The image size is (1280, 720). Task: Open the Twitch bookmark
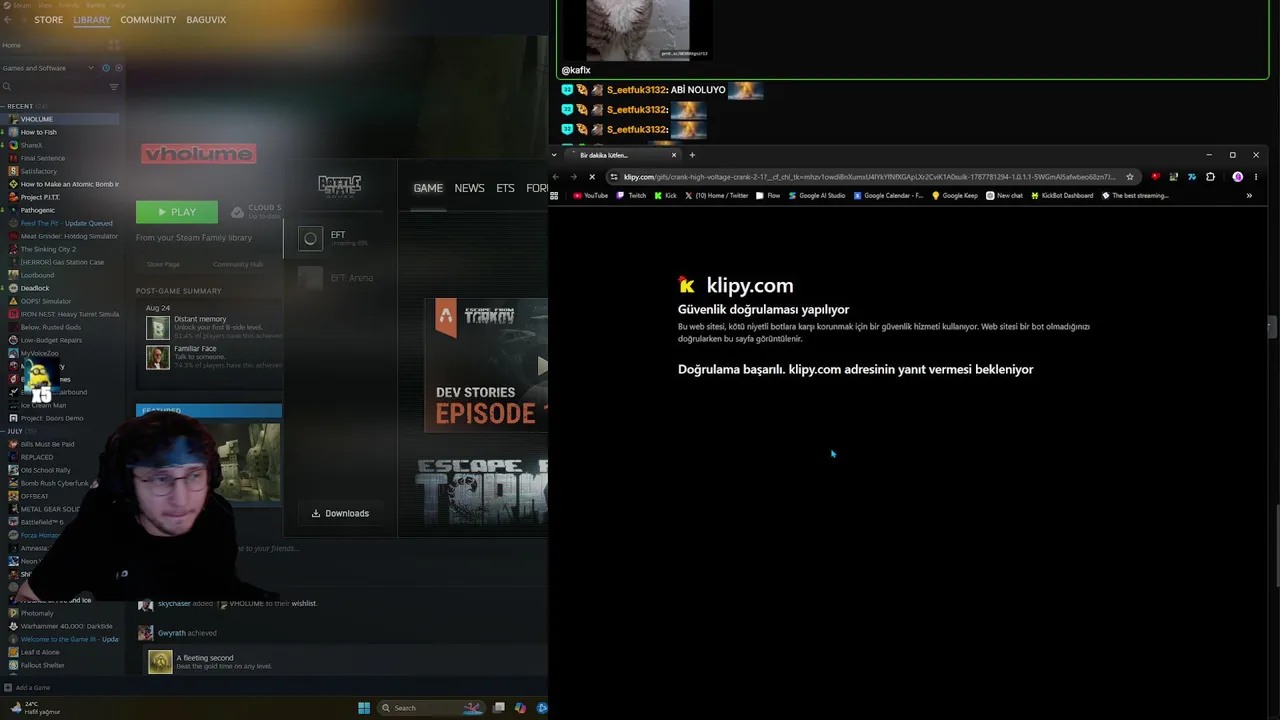coord(632,196)
